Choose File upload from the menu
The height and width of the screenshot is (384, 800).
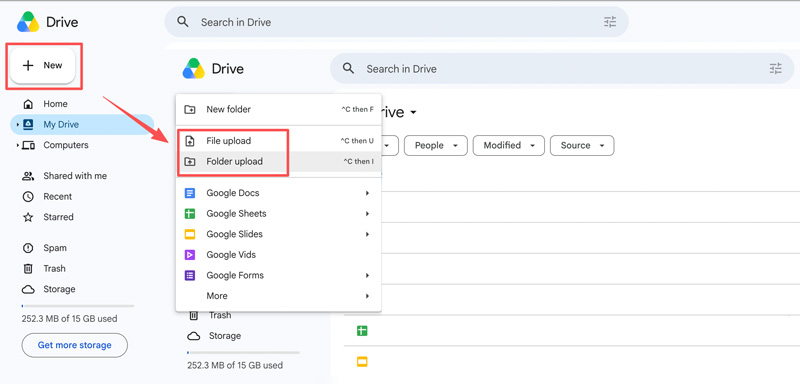click(279, 141)
